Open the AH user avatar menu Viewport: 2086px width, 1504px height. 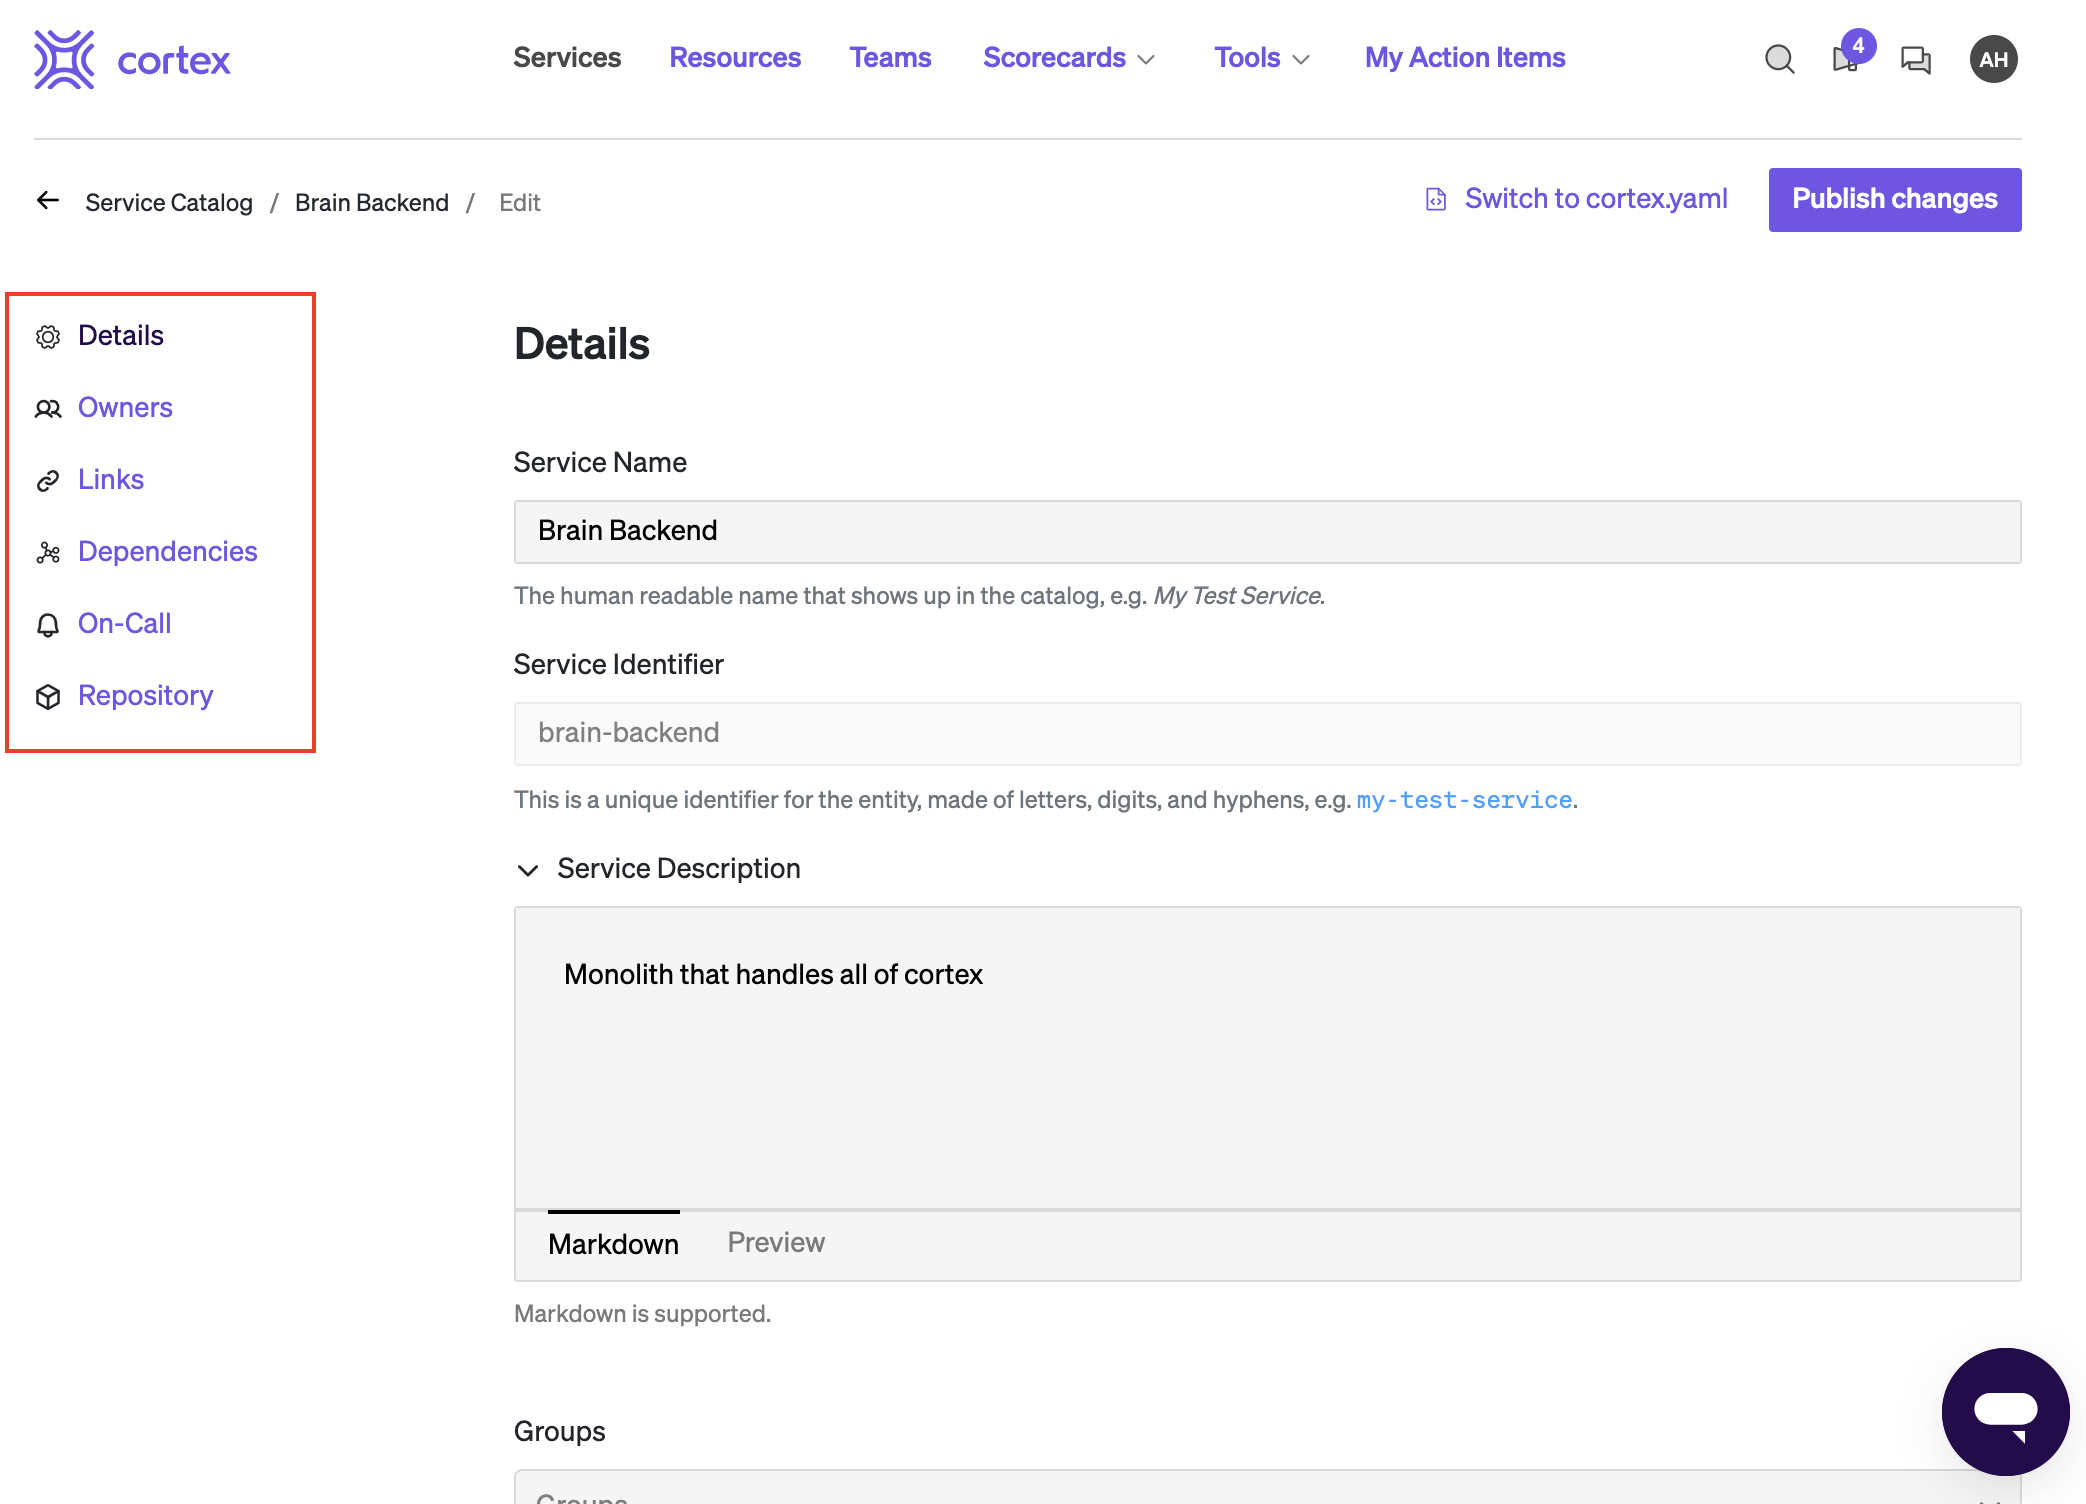(1993, 59)
